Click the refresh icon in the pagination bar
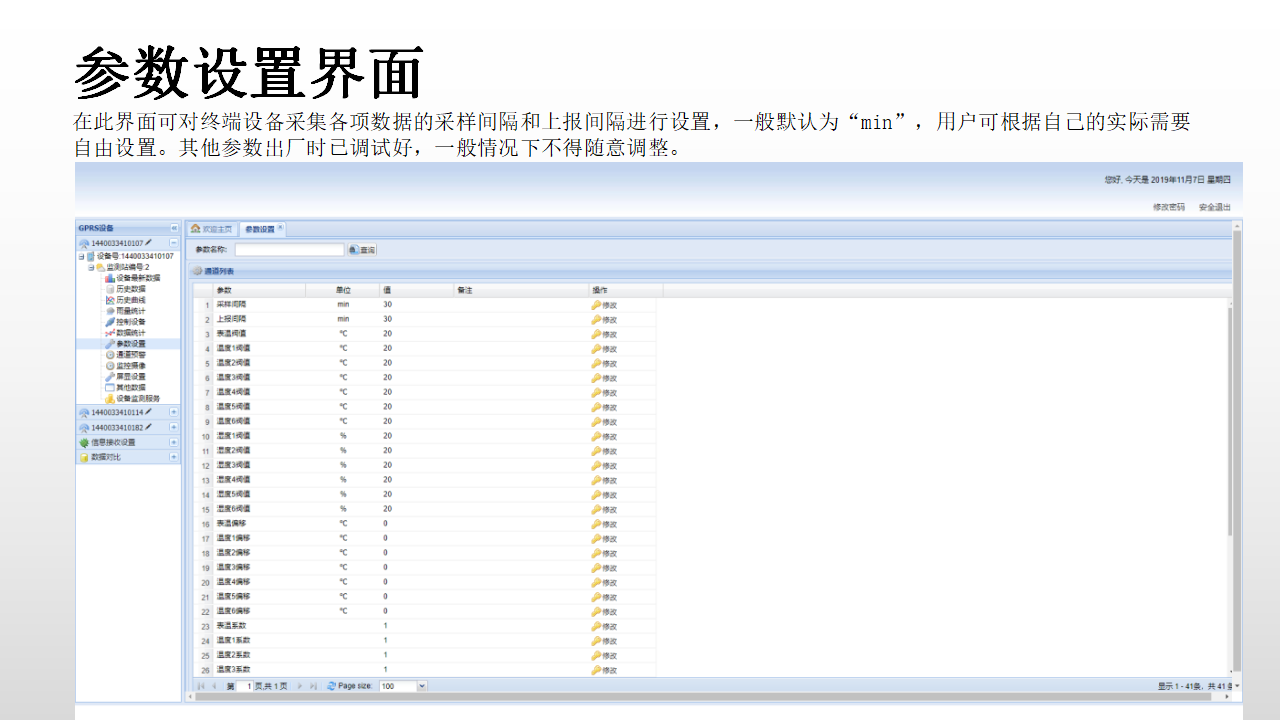Screen dimensions: 1280x720 [x=331, y=686]
